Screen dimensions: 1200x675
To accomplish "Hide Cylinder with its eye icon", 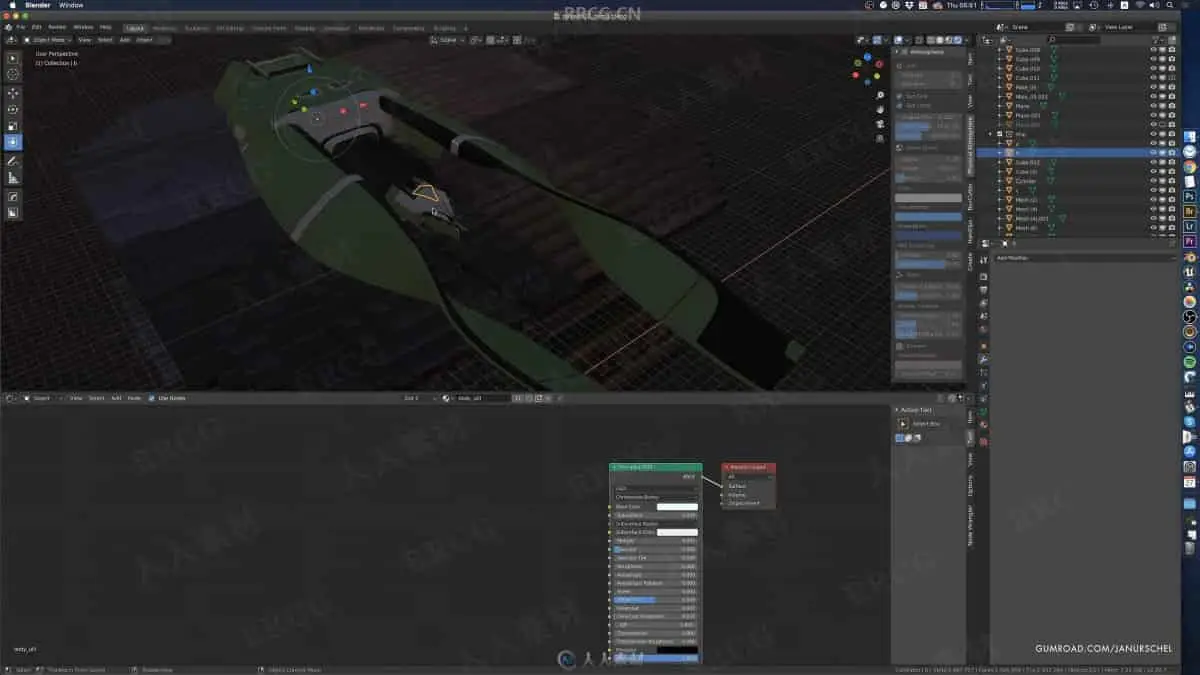I will (x=1153, y=181).
